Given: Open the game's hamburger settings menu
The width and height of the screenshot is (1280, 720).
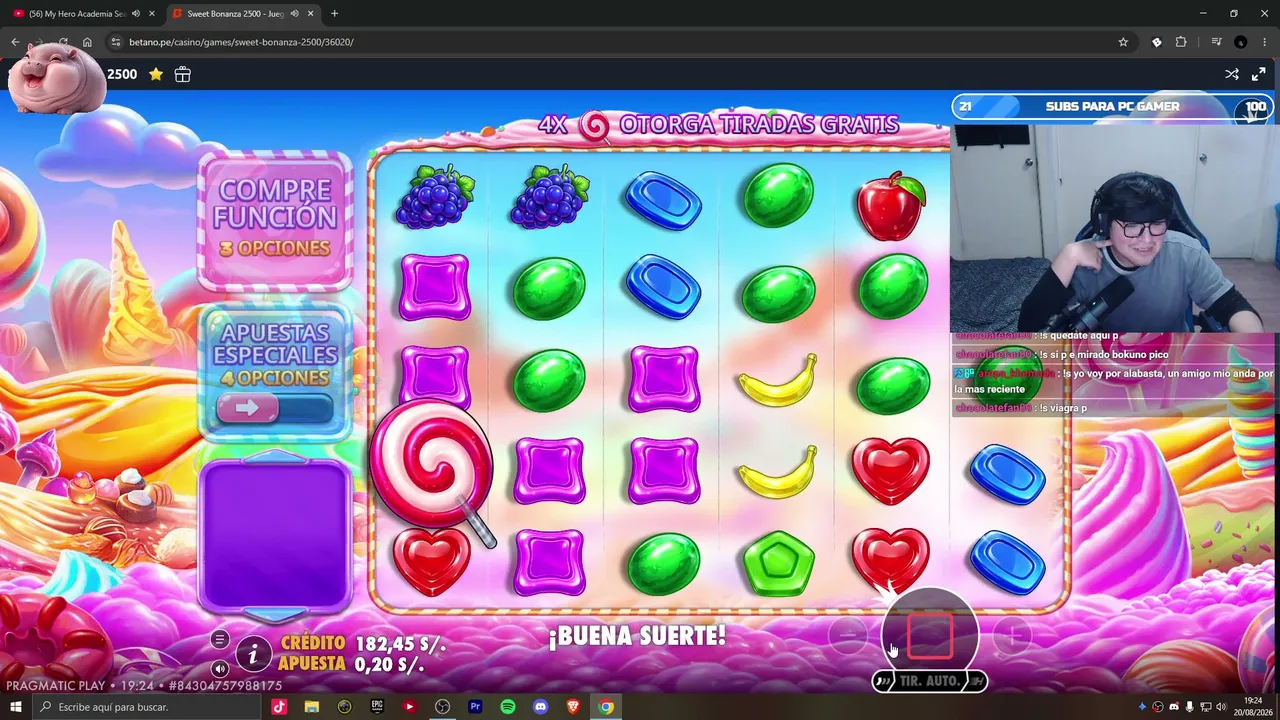Looking at the screenshot, I should pos(220,640).
